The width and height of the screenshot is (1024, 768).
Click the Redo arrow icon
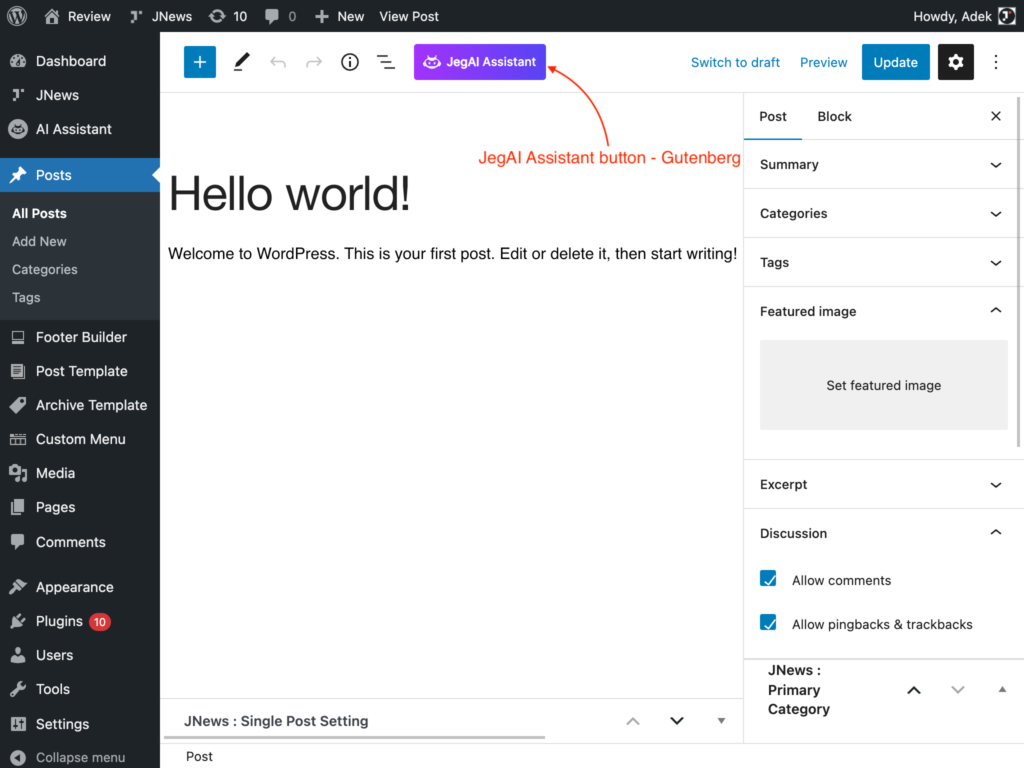pos(313,62)
